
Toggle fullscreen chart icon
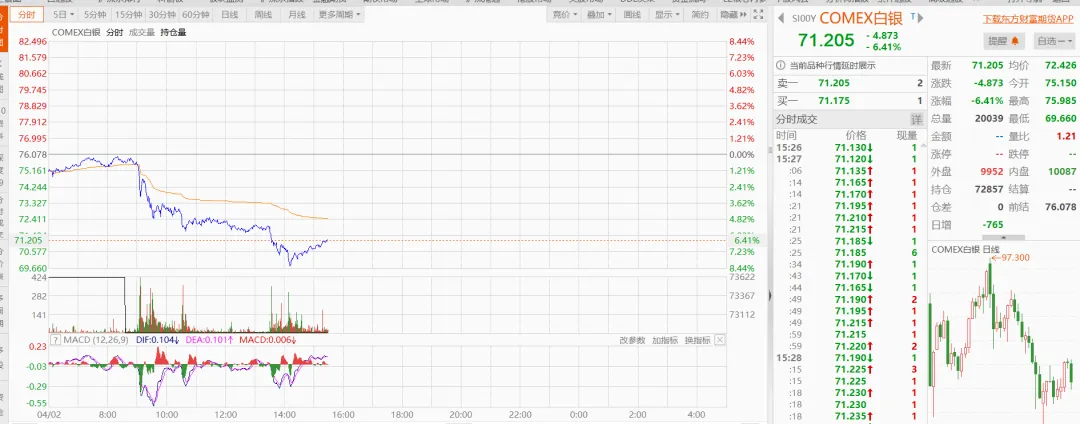(x=758, y=14)
